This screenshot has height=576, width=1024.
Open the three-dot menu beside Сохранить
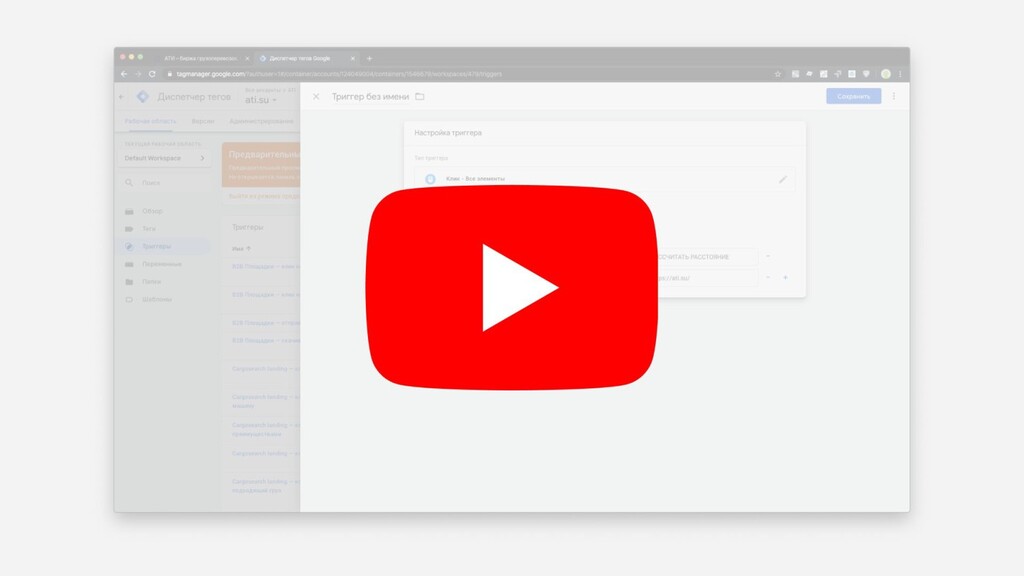point(894,96)
